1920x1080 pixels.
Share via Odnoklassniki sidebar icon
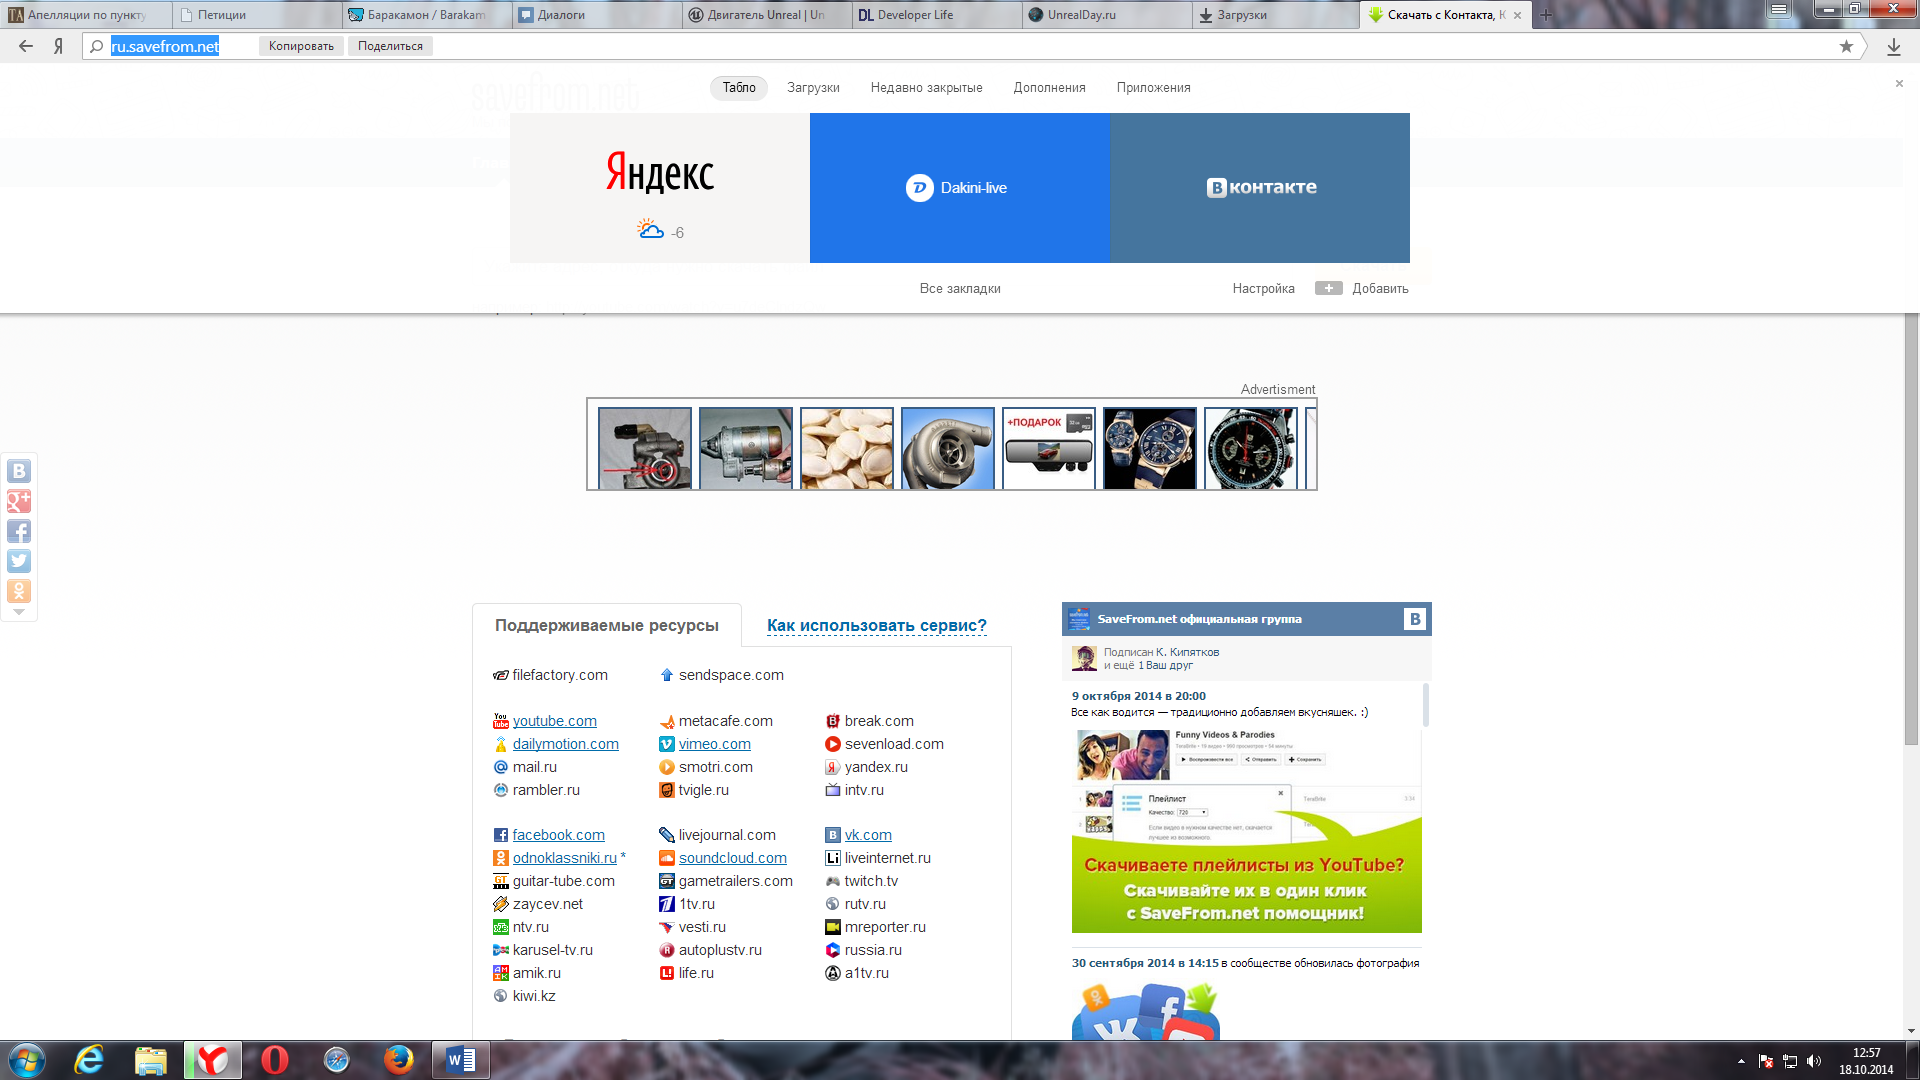[x=19, y=591]
